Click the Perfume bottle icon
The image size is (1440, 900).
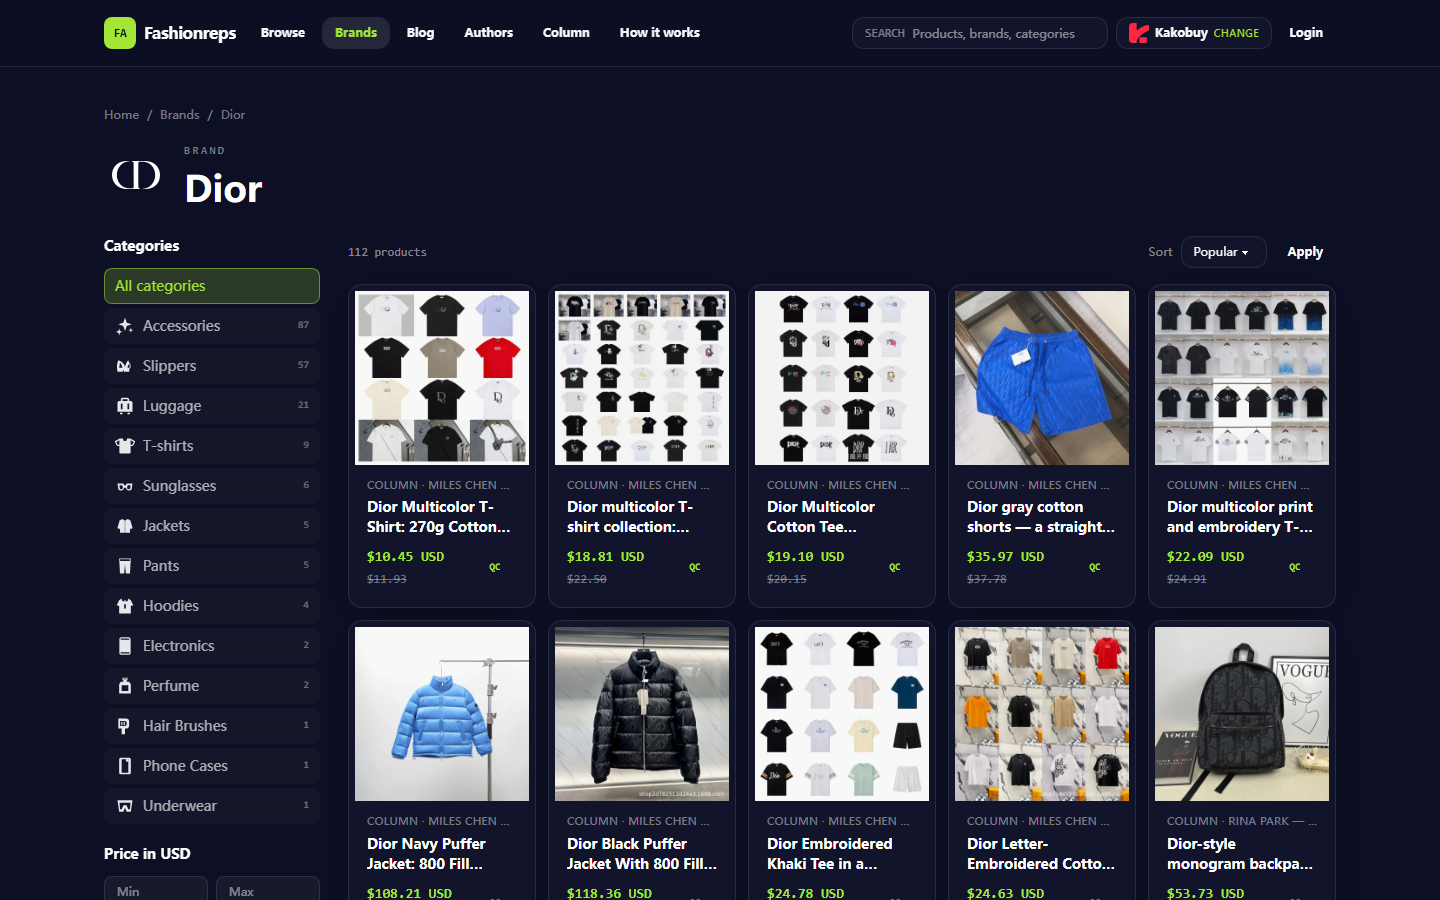pyautogui.click(x=125, y=686)
